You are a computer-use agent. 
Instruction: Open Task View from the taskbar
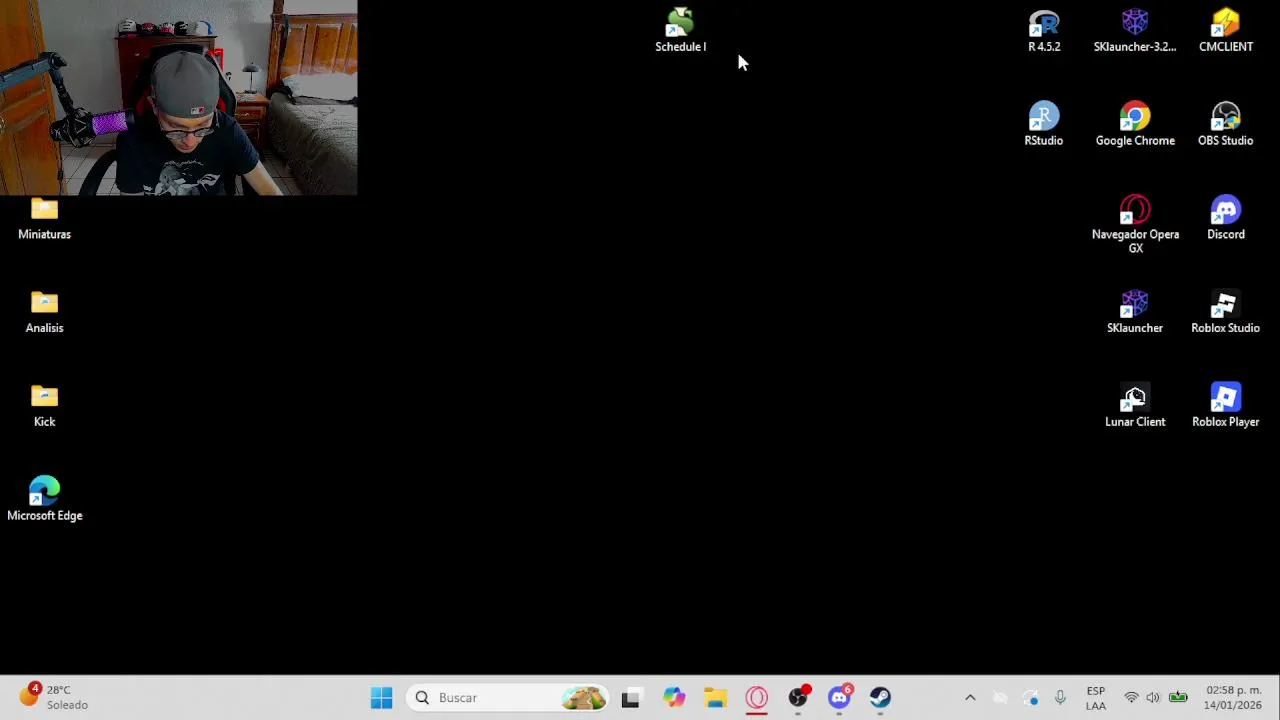pos(630,698)
